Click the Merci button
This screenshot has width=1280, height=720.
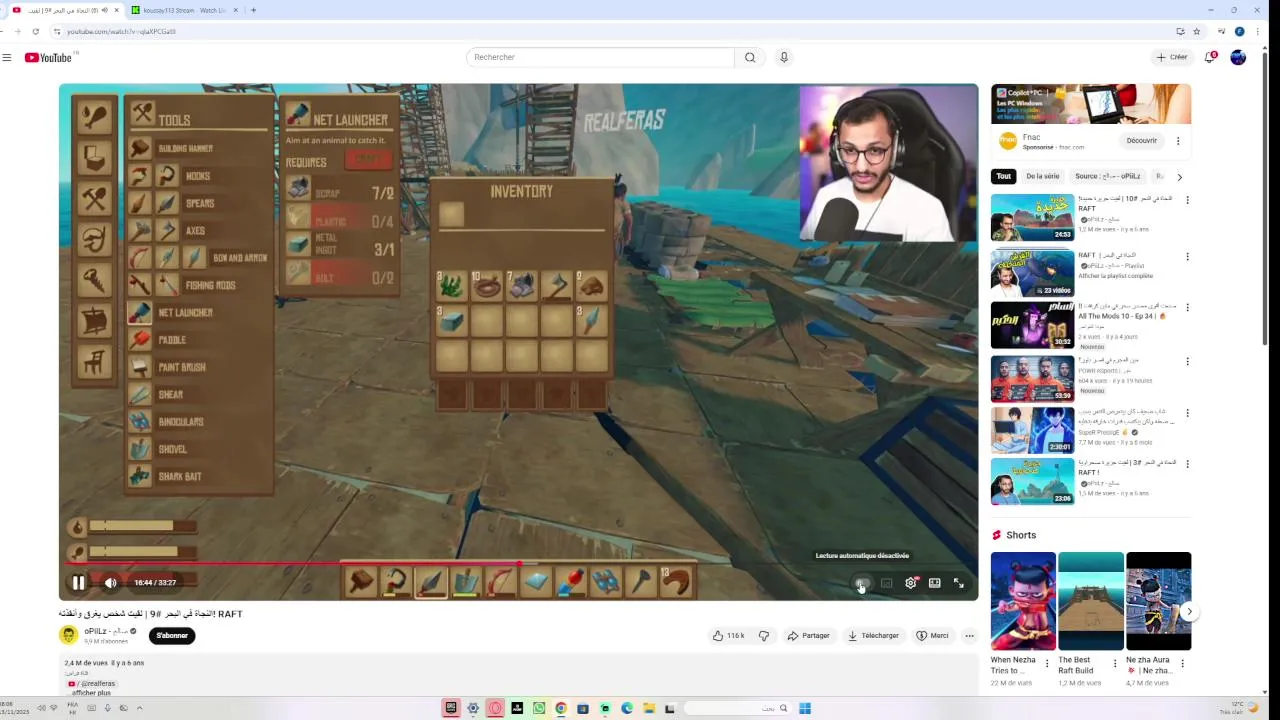[x=932, y=636]
